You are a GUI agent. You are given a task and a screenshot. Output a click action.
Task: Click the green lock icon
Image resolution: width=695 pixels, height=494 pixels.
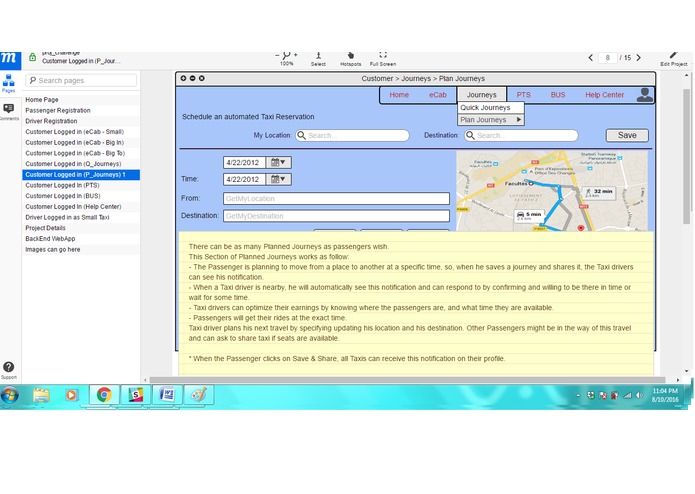[32, 57]
